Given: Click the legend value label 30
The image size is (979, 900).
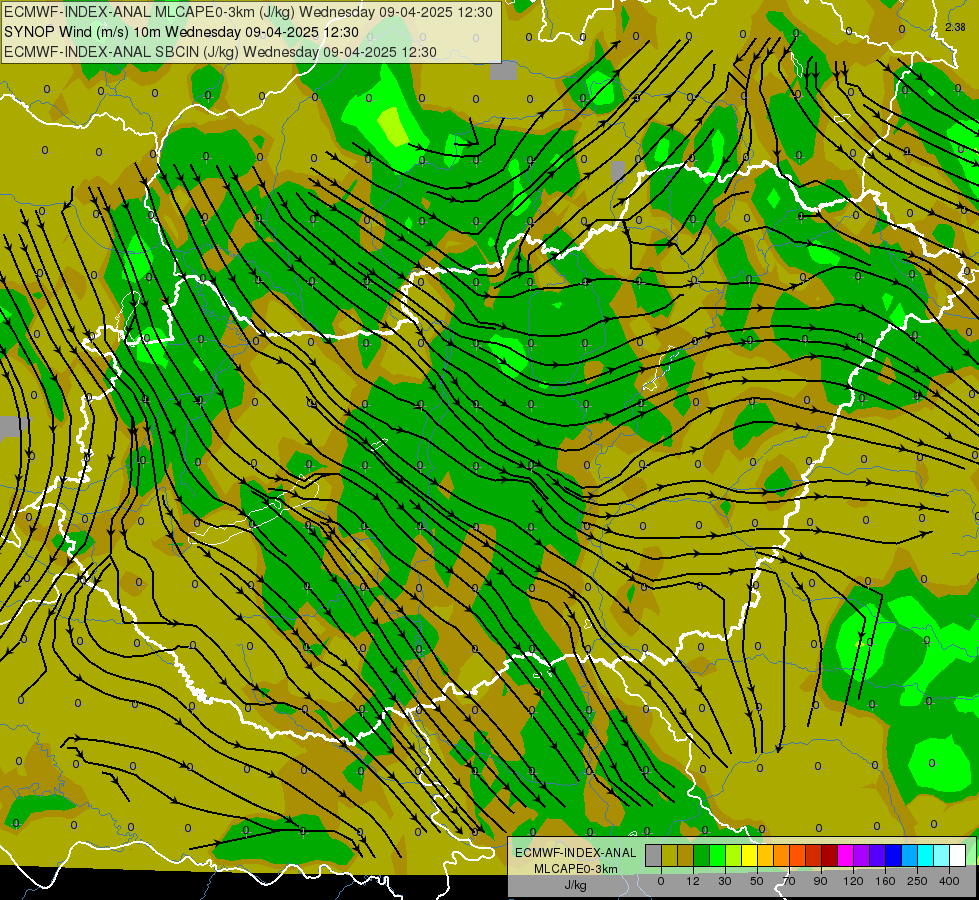Looking at the screenshot, I should [x=725, y=882].
